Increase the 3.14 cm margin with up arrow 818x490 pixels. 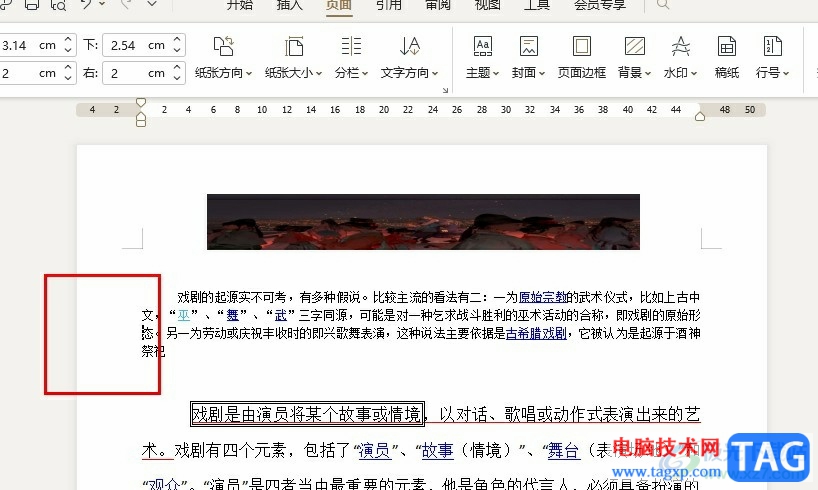[x=68, y=40]
